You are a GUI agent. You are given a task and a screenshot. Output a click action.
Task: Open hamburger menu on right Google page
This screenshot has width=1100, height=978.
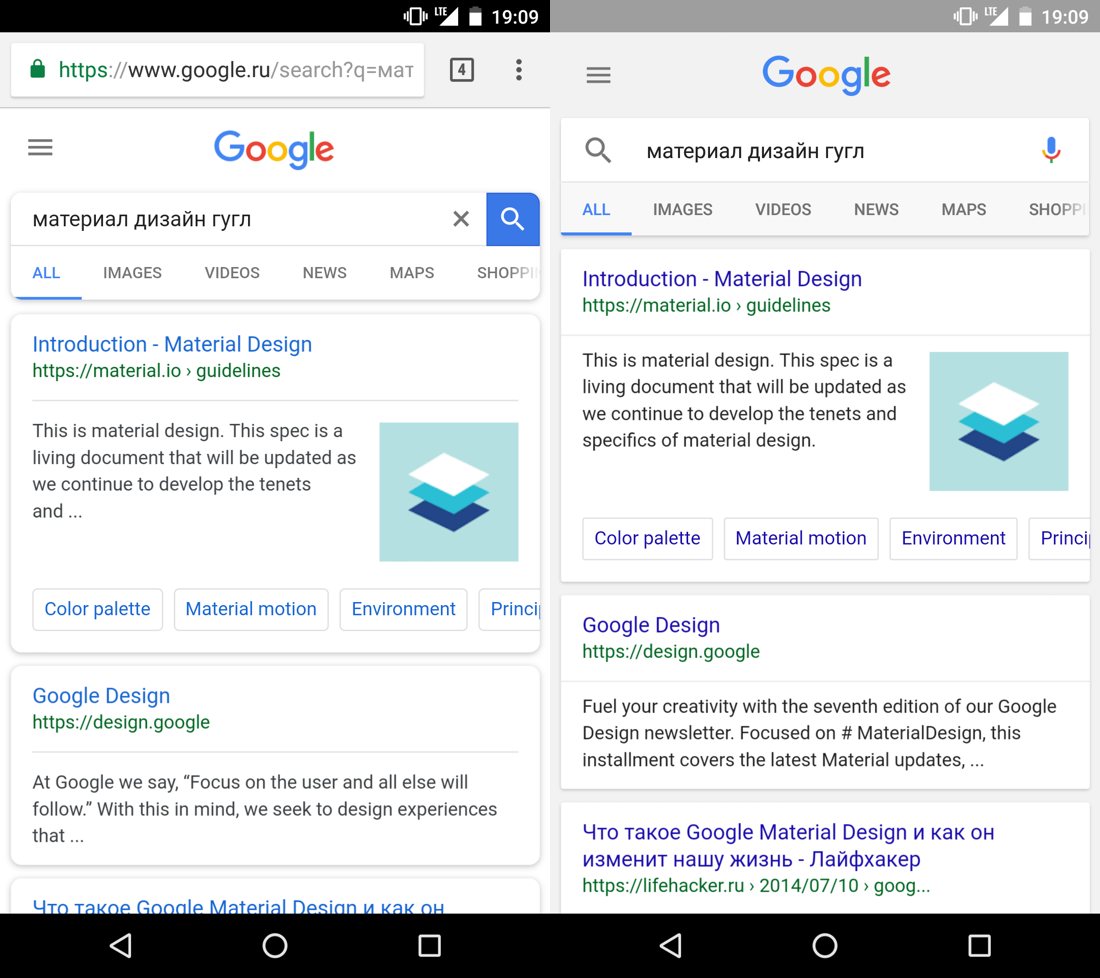tap(598, 74)
